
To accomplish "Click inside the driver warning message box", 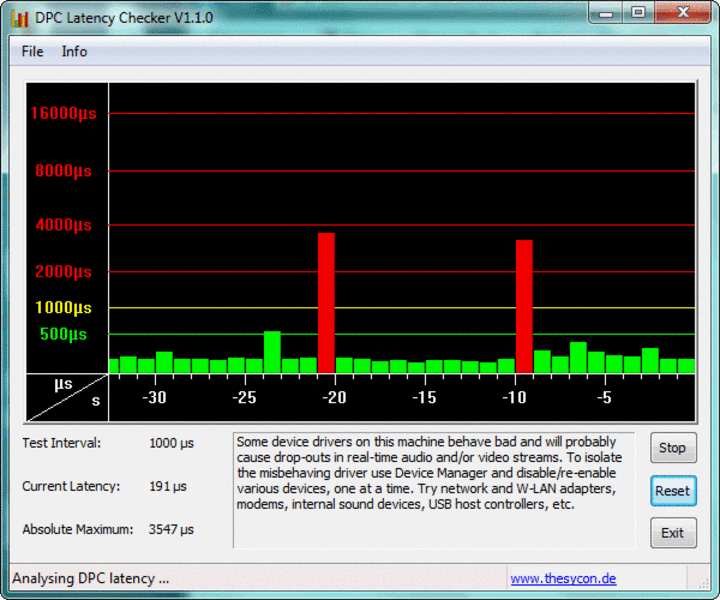I will coord(433,490).
